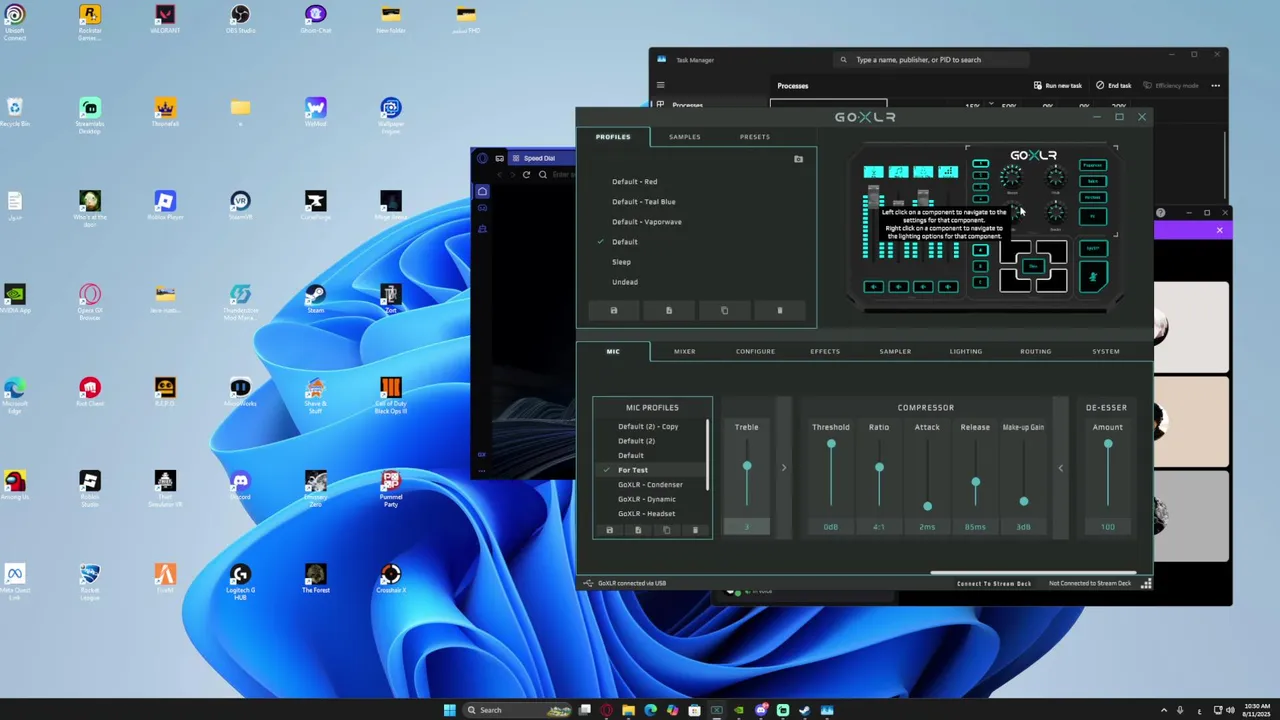Create a new profile in Profiles panel
Viewport: 1280px width, 720px height.
coord(669,310)
